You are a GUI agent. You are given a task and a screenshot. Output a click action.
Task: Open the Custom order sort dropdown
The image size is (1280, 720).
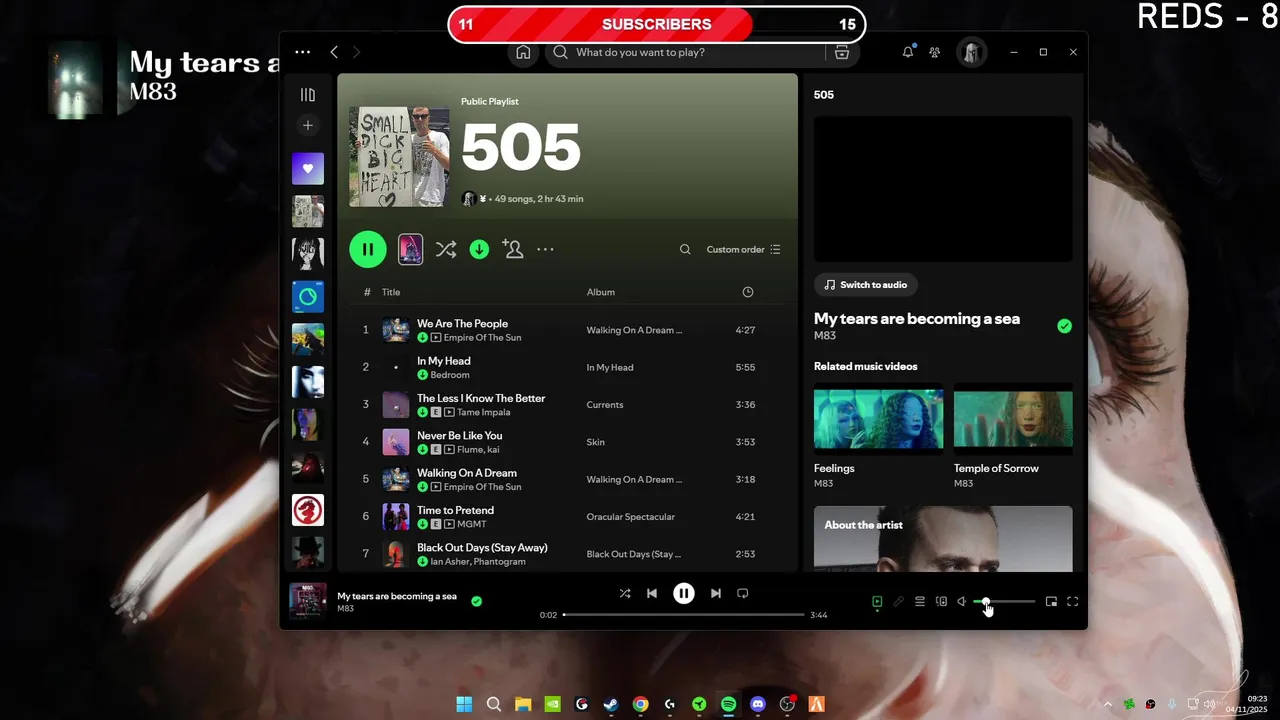(743, 250)
